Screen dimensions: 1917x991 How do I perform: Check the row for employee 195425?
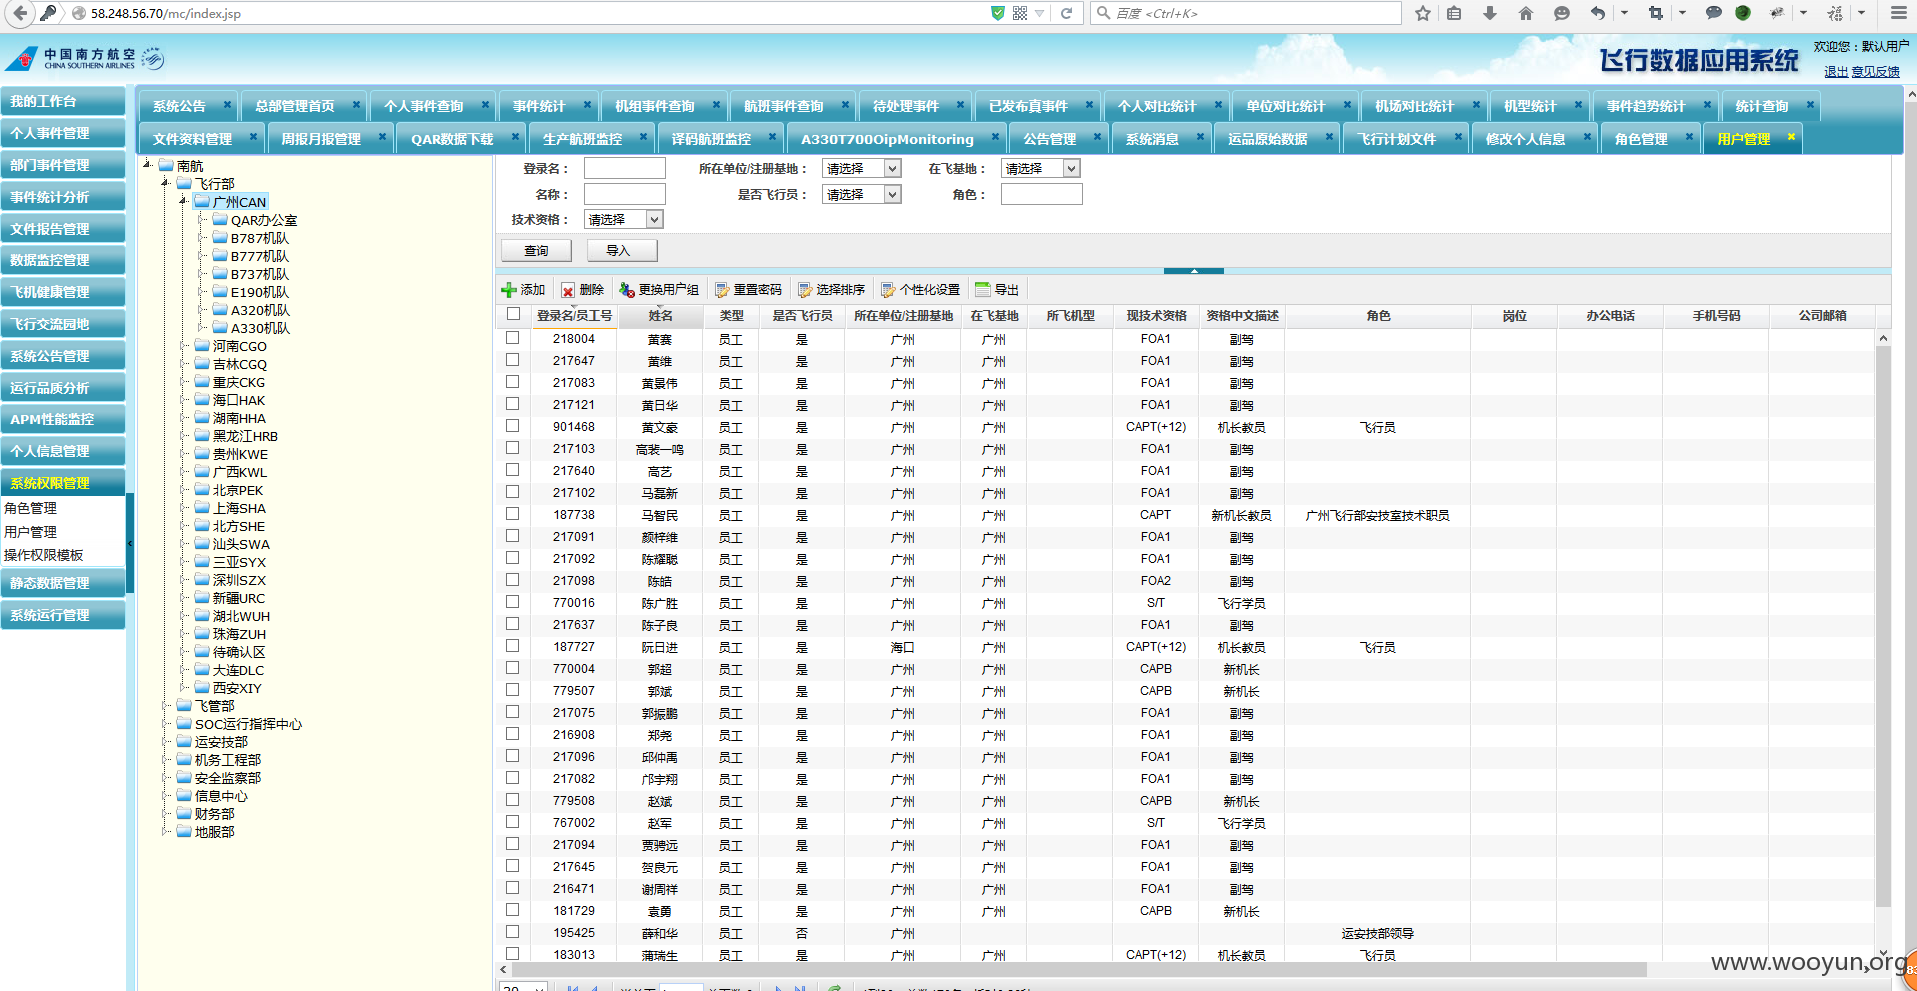pyautogui.click(x=513, y=932)
